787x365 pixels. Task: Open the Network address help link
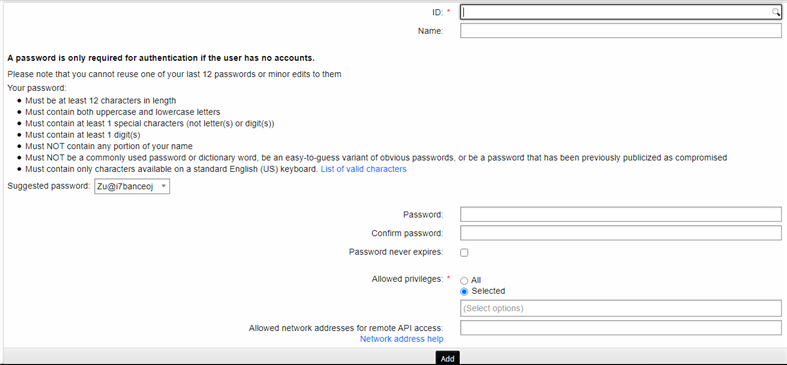[x=402, y=339]
